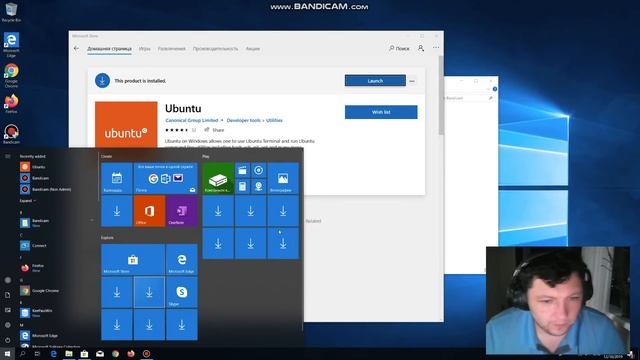Click the Power icon in Start menu

coord(7,340)
